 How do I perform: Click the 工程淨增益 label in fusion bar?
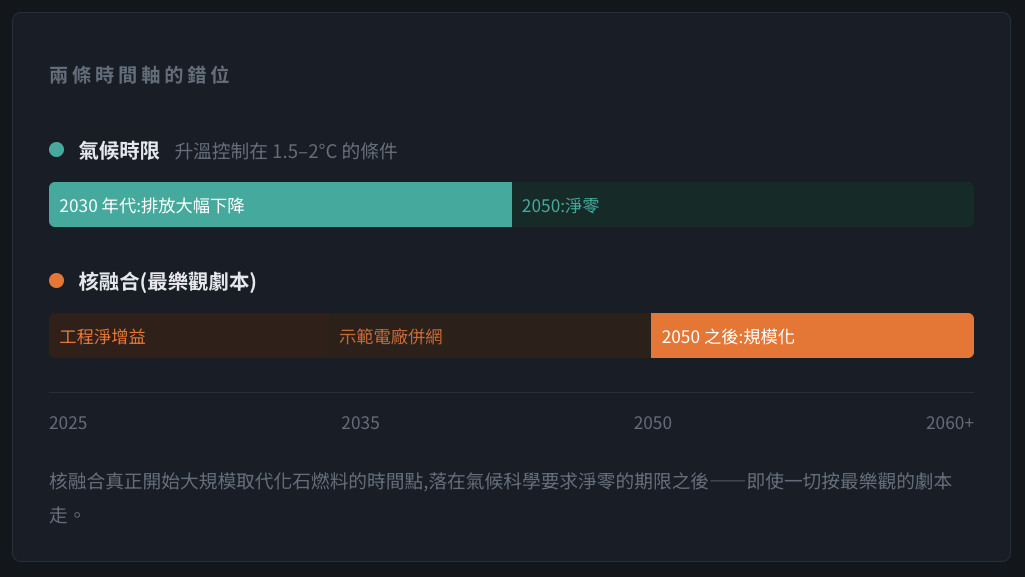103,337
